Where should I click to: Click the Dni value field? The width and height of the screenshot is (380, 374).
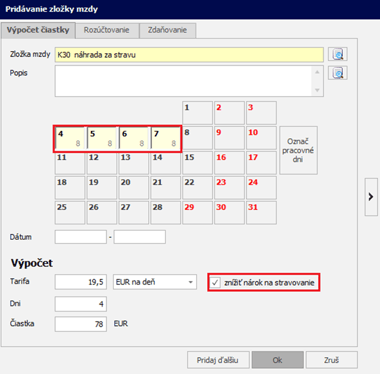coord(81,304)
